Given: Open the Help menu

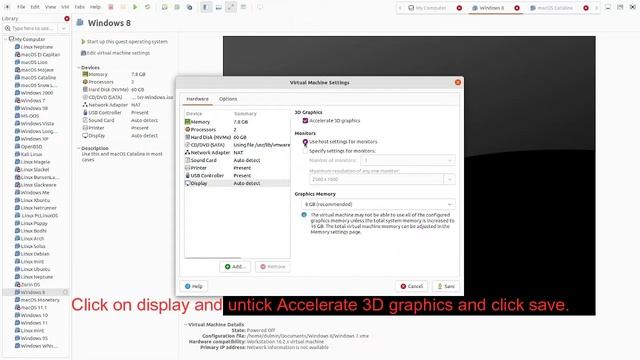Looking at the screenshot, I should coord(95,7).
